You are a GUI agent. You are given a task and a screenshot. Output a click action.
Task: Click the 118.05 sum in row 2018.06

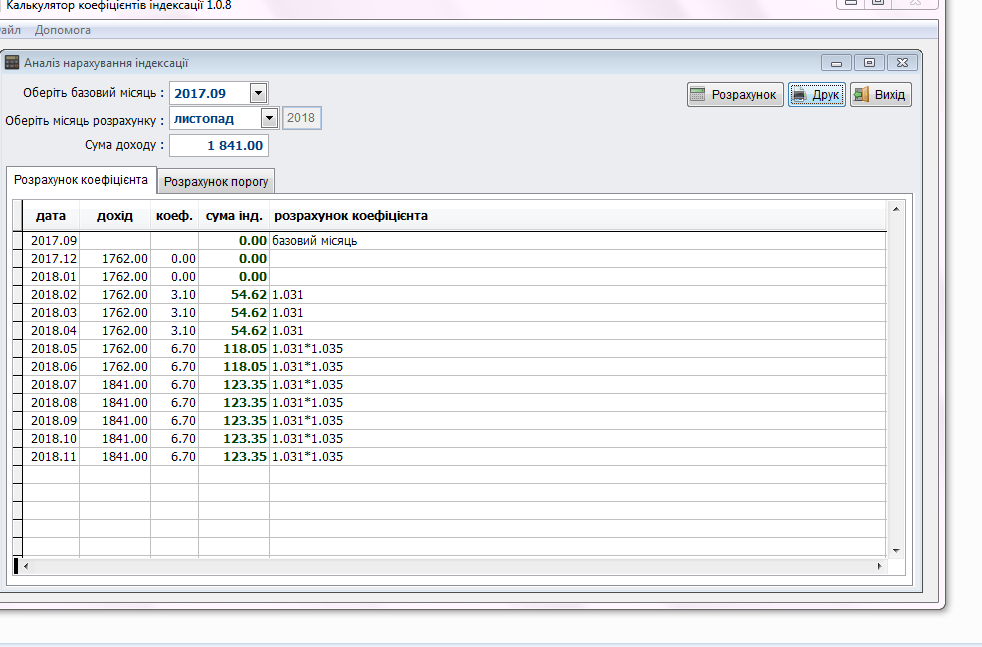pos(234,367)
